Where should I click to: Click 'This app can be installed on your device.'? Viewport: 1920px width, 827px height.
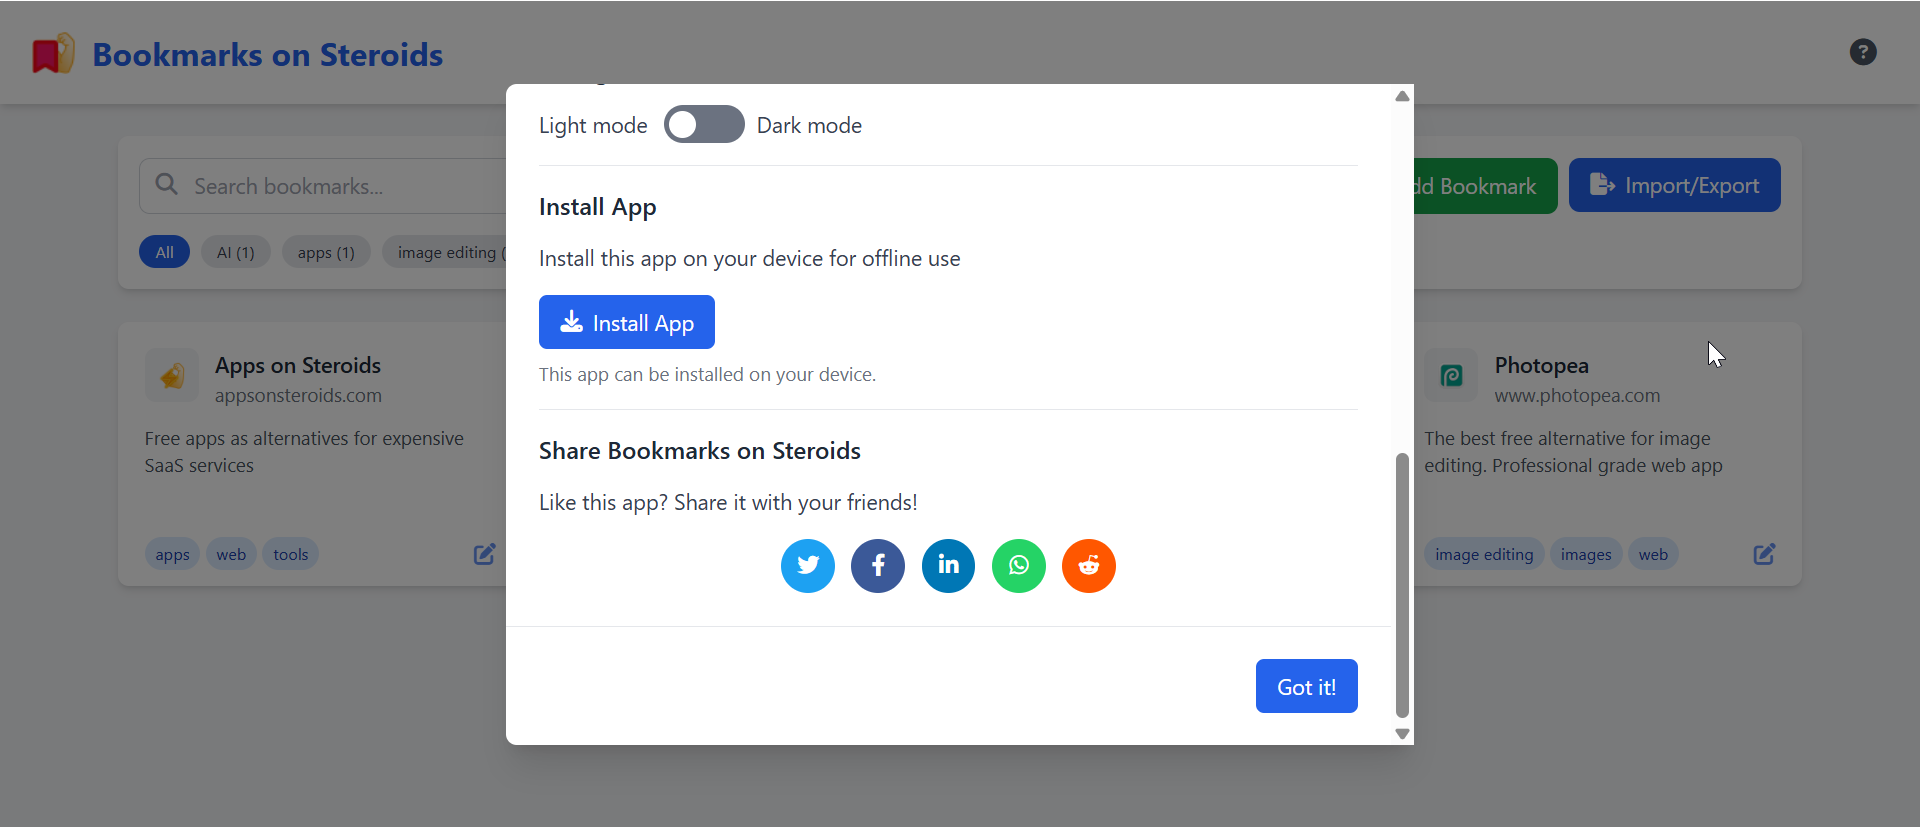coord(707,375)
